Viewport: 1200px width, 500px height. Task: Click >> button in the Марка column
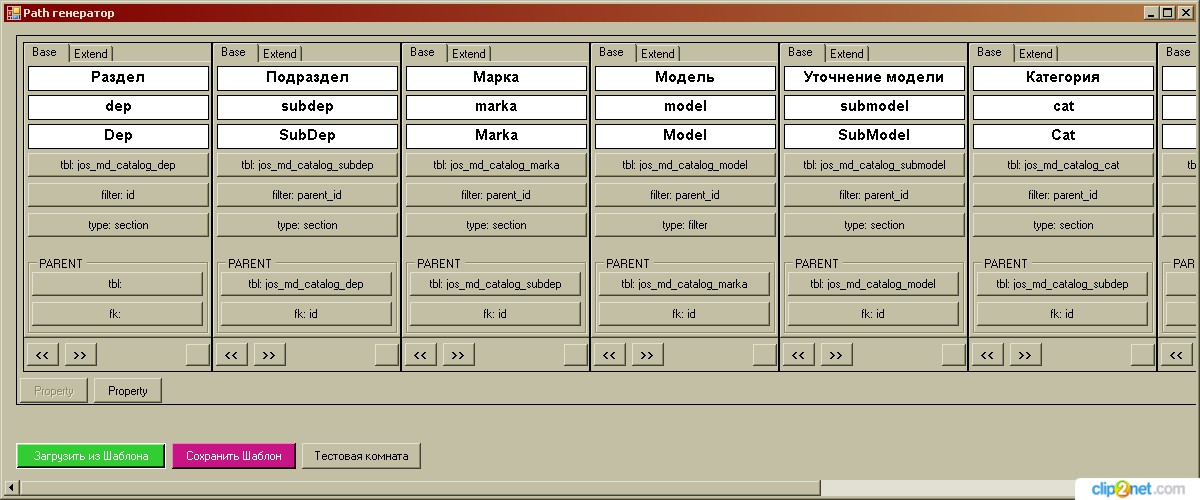coord(459,354)
